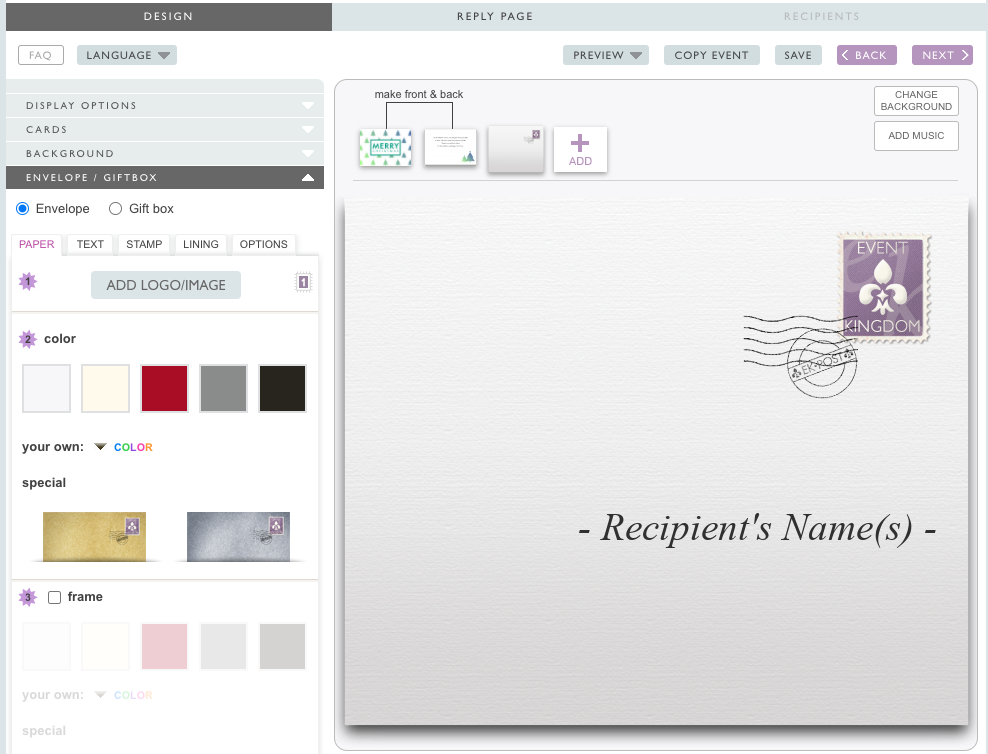Choose the gold special envelope paper
Screen dimensions: 988x754
94,536
